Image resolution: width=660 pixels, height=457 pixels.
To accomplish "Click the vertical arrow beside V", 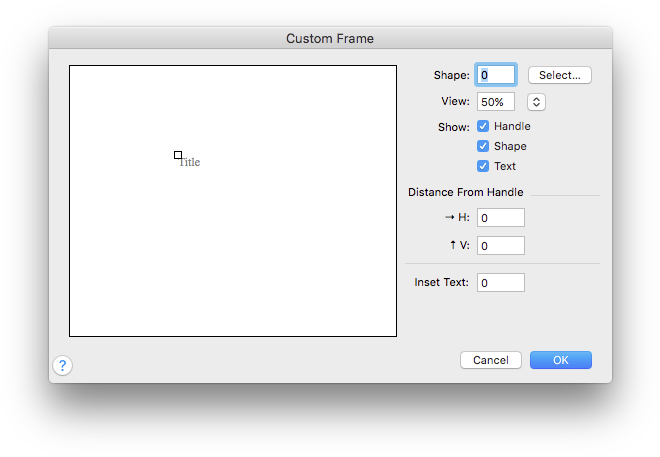I will 451,245.
